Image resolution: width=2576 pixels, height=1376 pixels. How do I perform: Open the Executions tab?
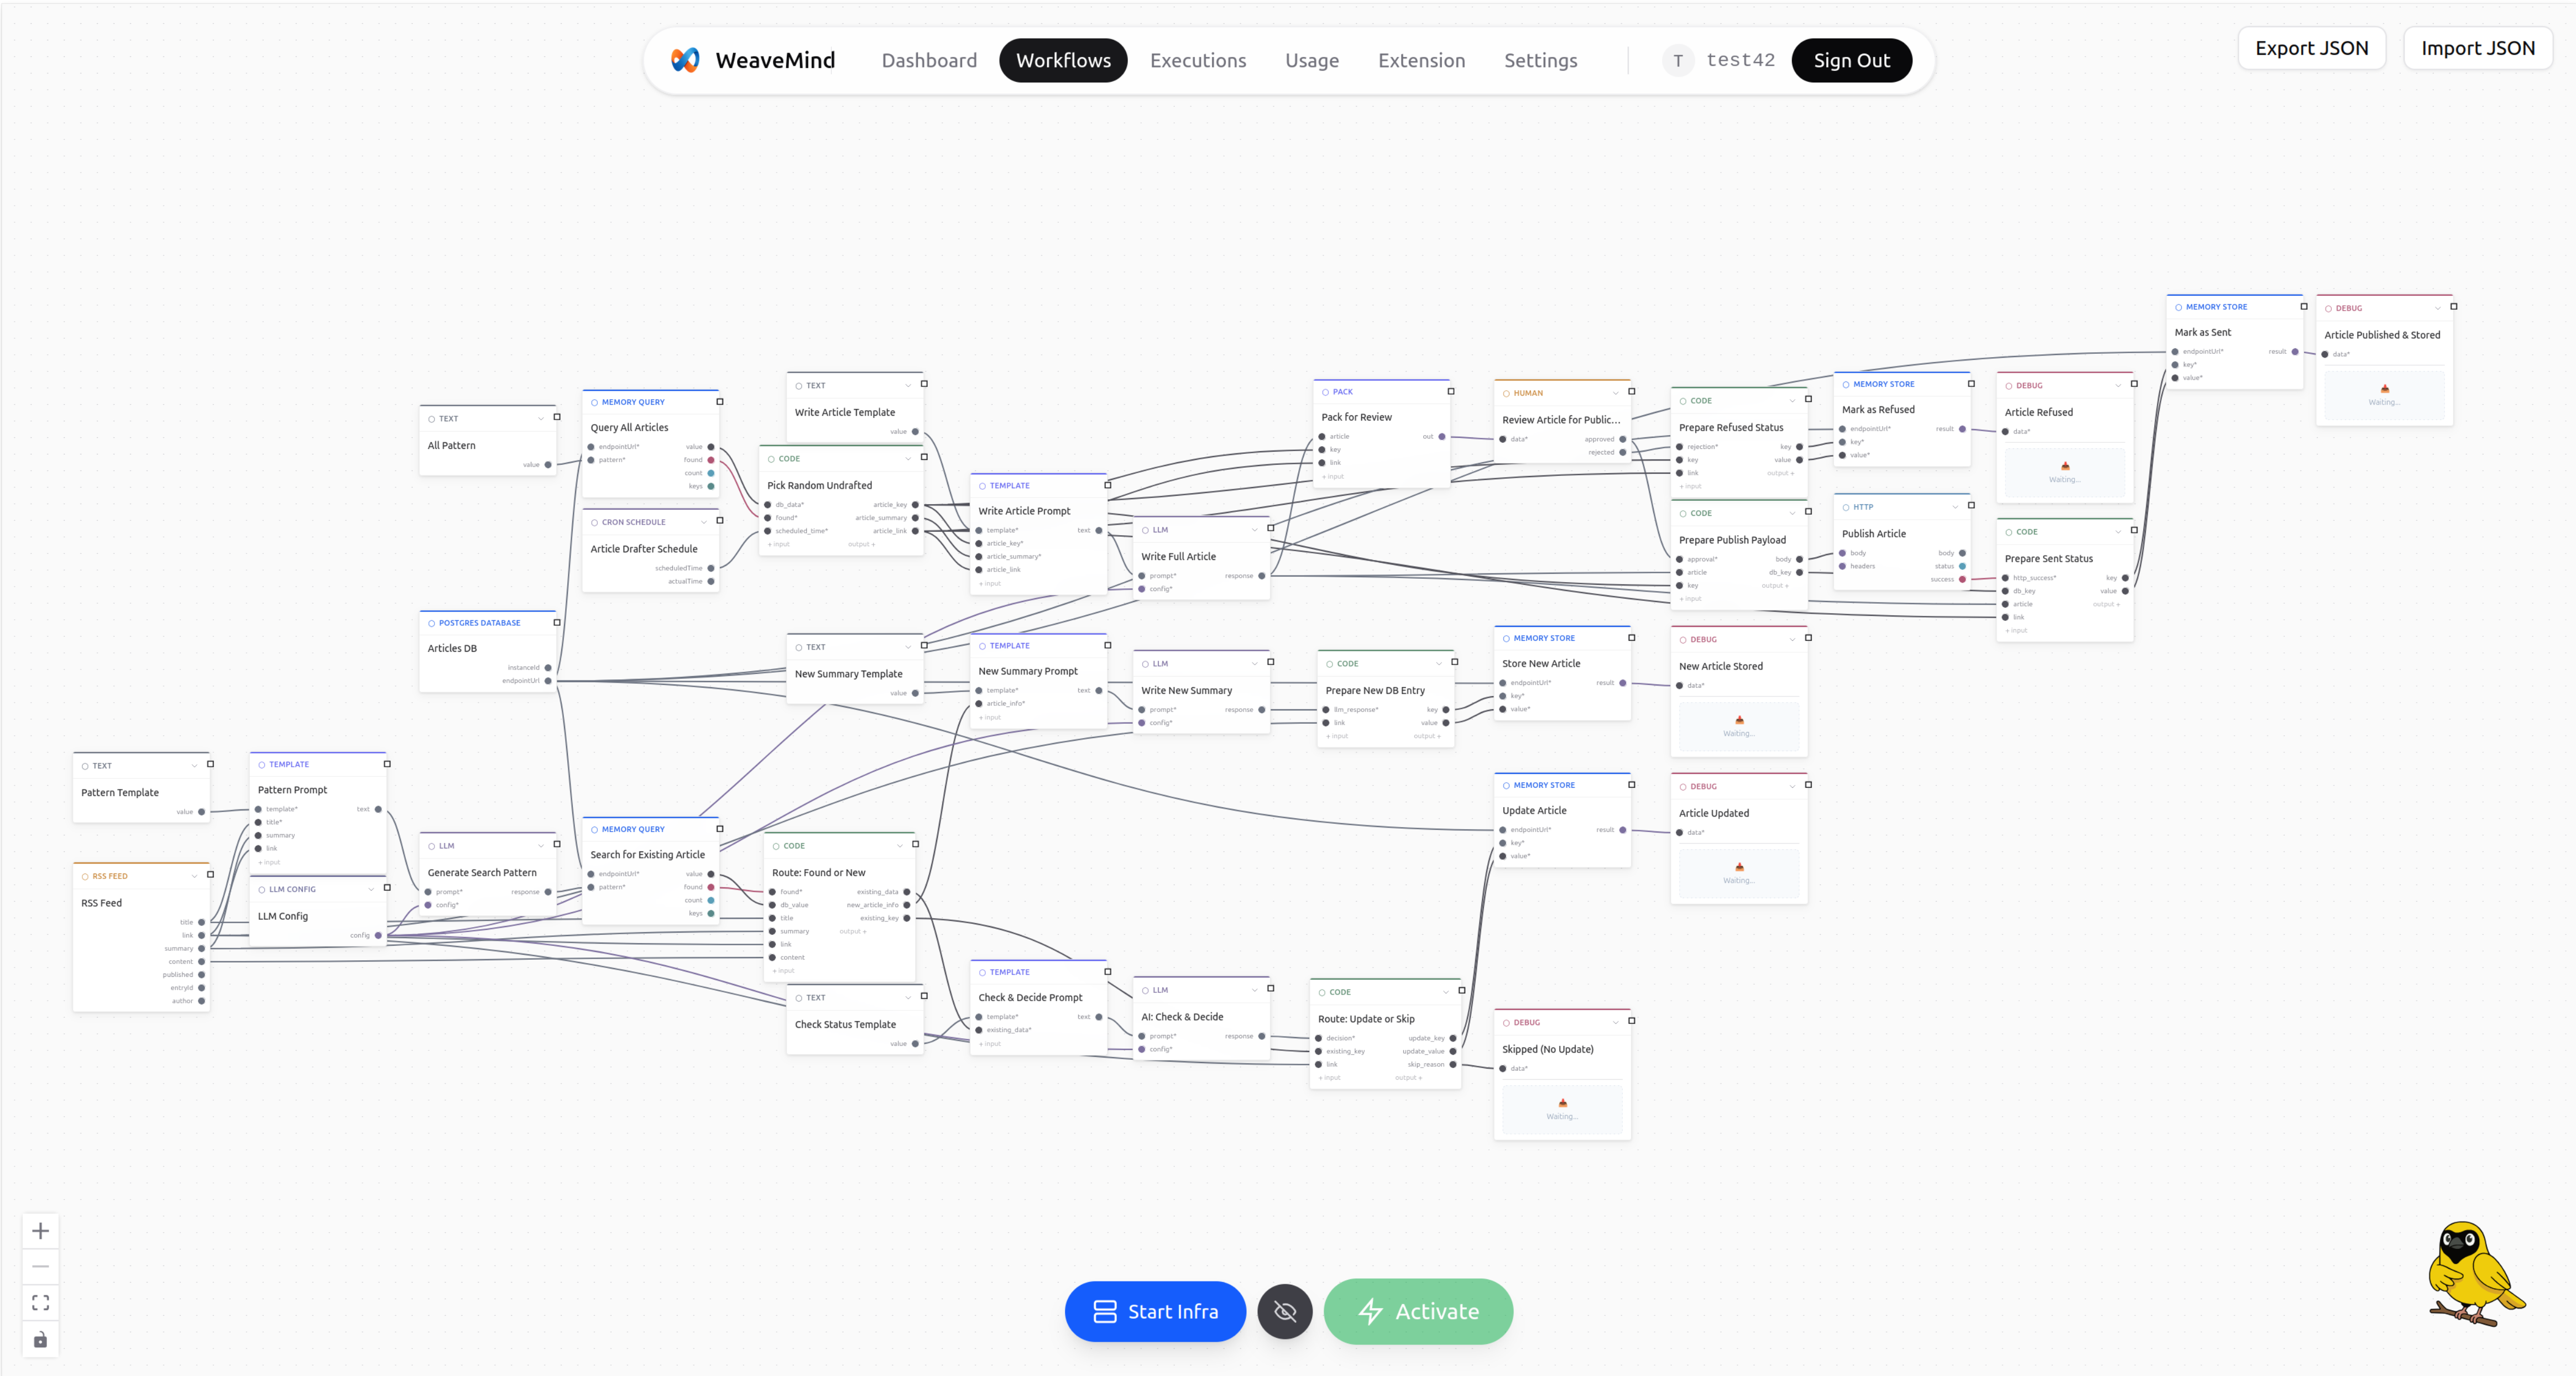[1198, 60]
